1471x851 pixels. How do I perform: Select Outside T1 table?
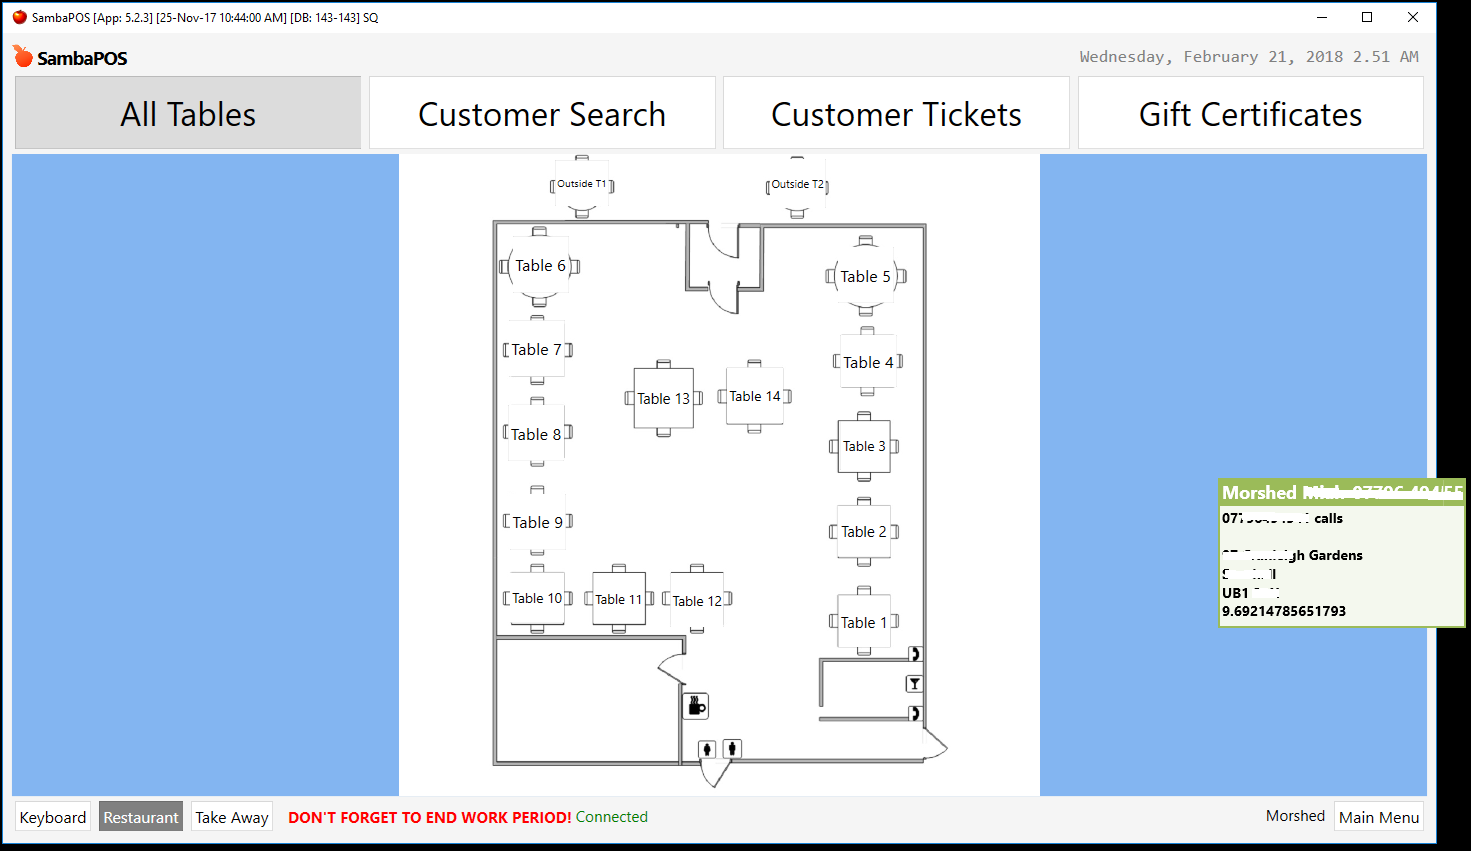coord(581,184)
